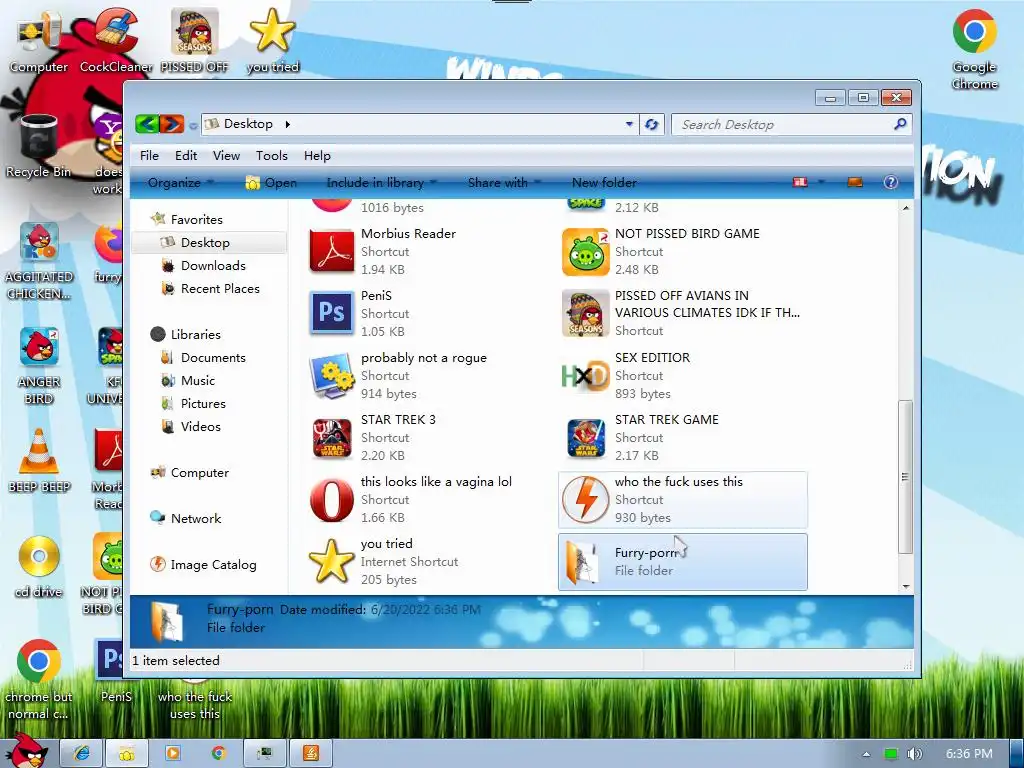Select the Opera icon shortcut in file list
1024x768 pixels.
[331, 499]
